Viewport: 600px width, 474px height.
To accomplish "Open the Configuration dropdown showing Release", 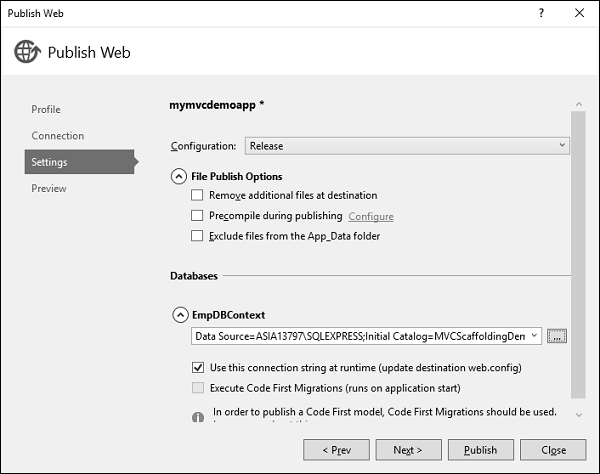I will (407, 146).
